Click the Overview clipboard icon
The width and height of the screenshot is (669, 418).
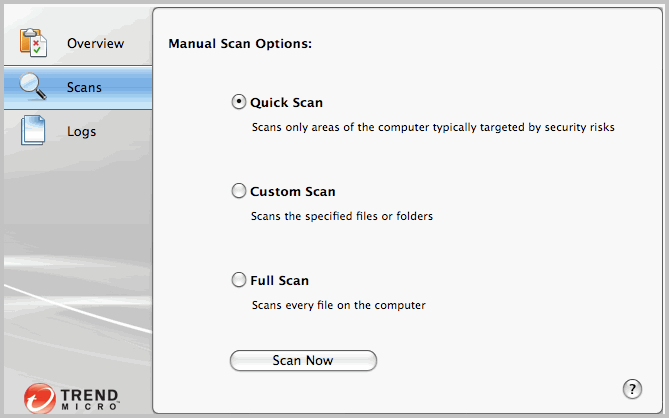34,44
